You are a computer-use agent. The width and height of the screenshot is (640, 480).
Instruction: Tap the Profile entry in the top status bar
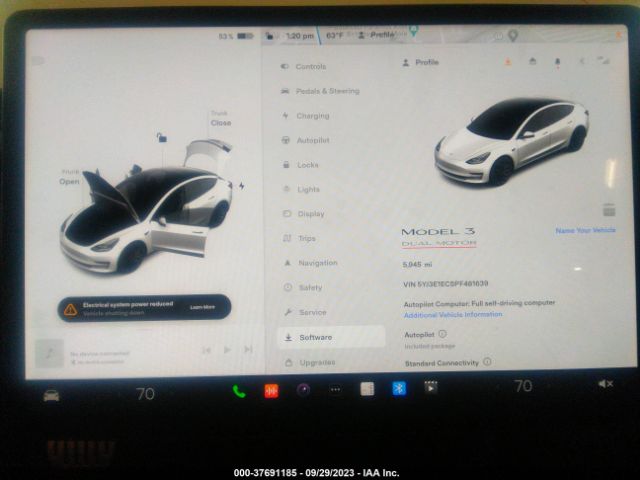[x=376, y=35]
